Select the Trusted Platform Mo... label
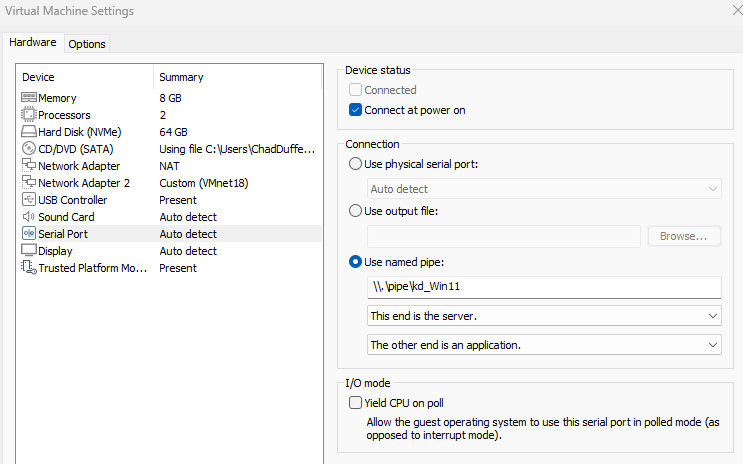 coord(93,268)
